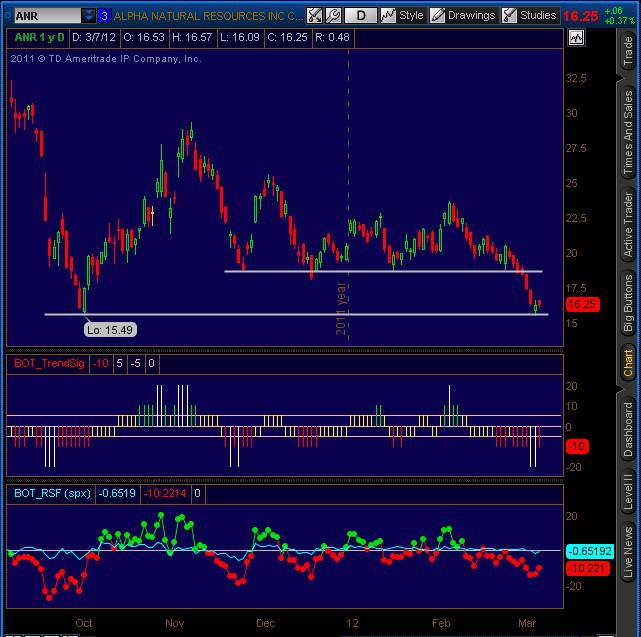The width and height of the screenshot is (641, 637).
Task: Select the Chart sidebar tab
Action: coord(628,363)
